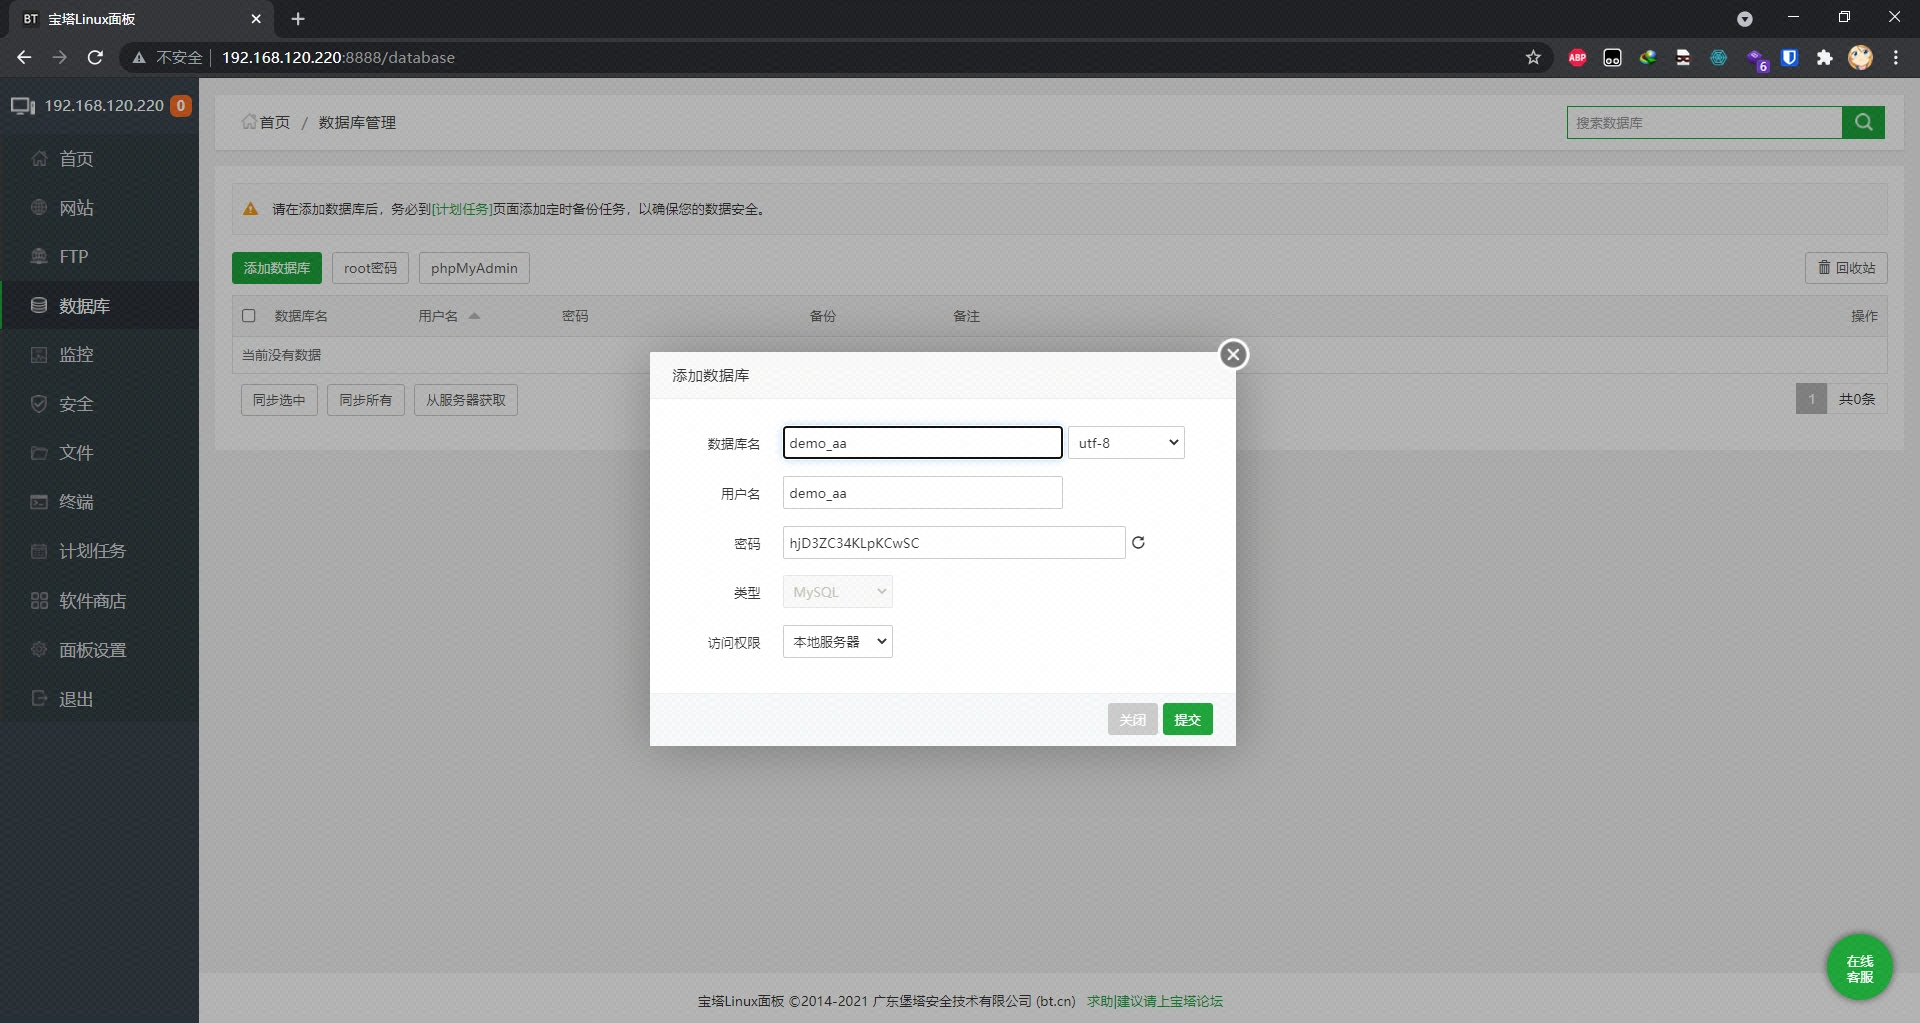
Task: Click the 用户名 input field in the dialog
Action: tap(922, 493)
